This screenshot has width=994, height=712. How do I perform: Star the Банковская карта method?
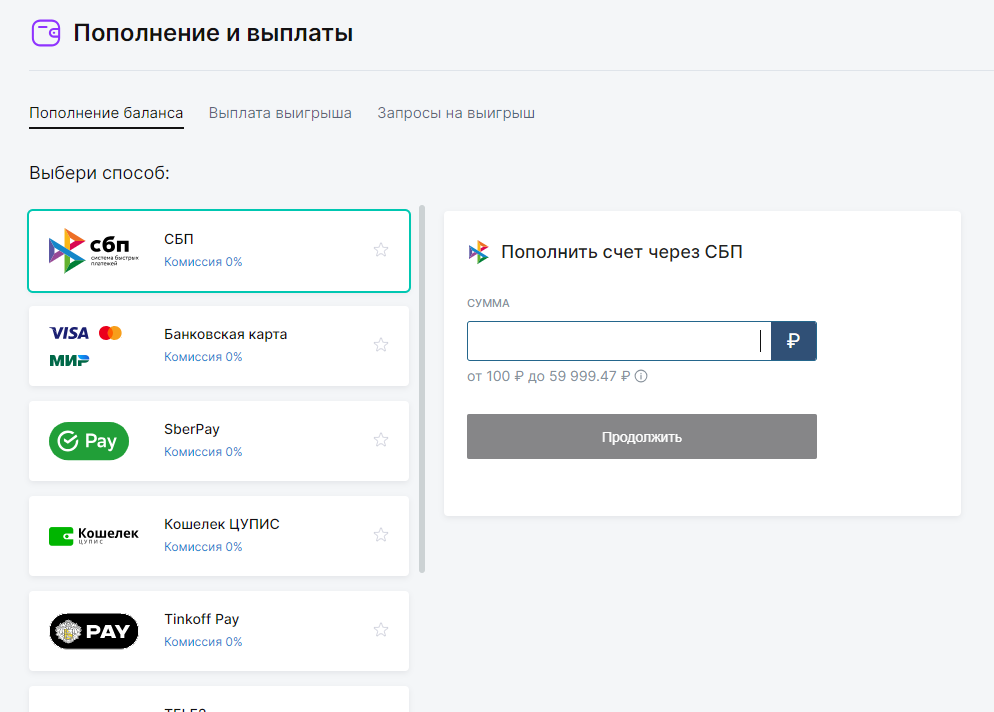pyautogui.click(x=381, y=345)
